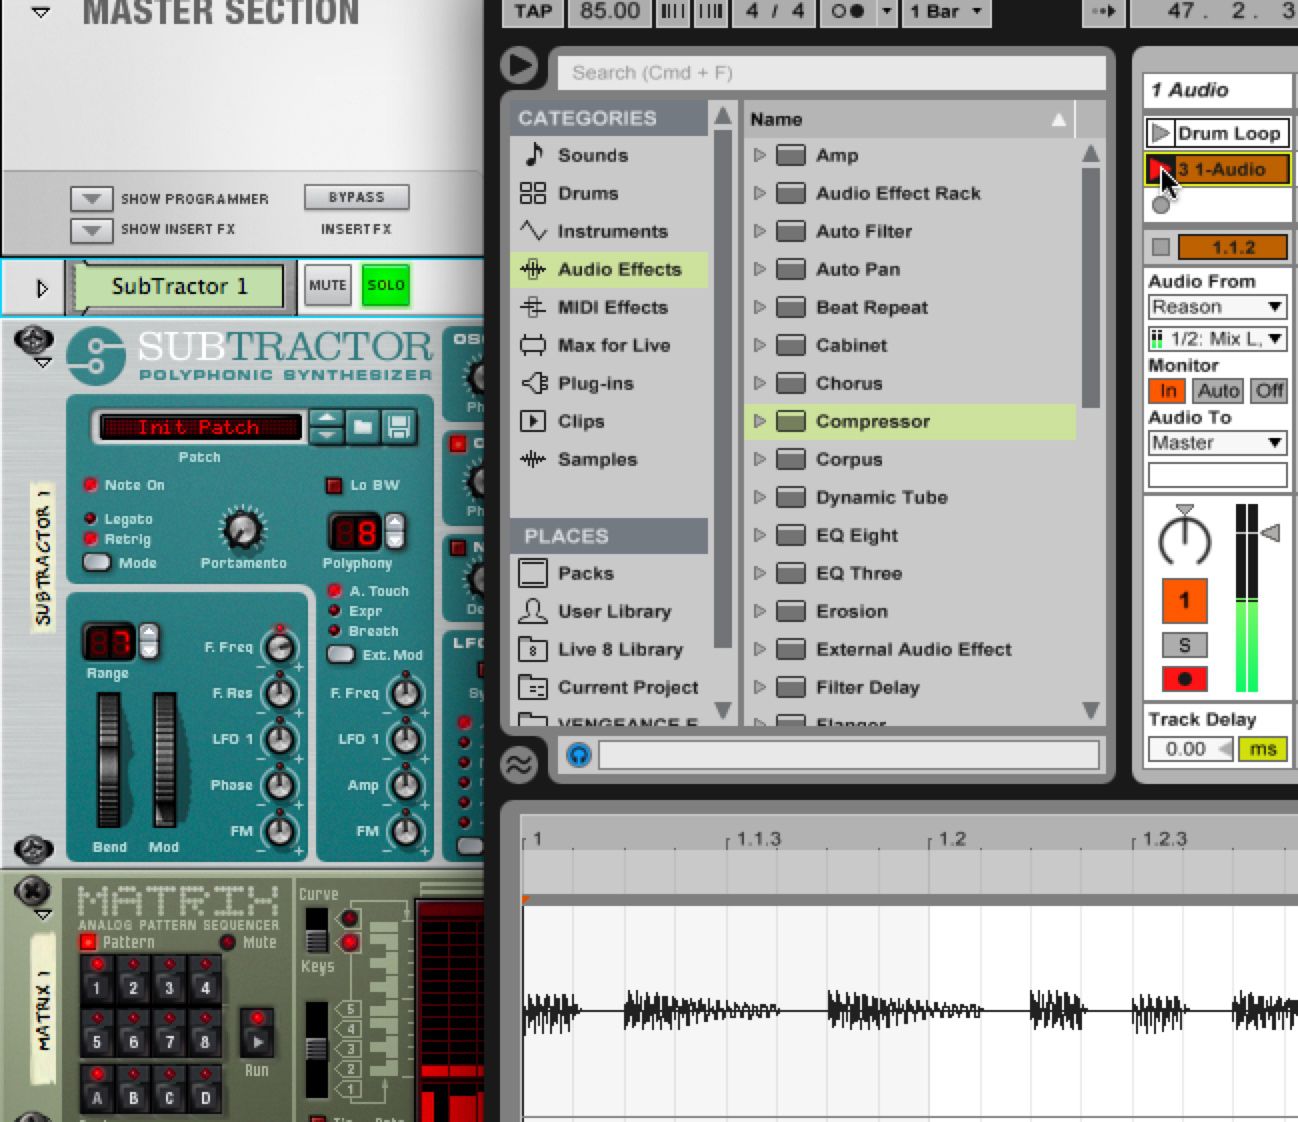Select the Audio Effects category
The image size is (1298, 1122).
[x=609, y=269]
